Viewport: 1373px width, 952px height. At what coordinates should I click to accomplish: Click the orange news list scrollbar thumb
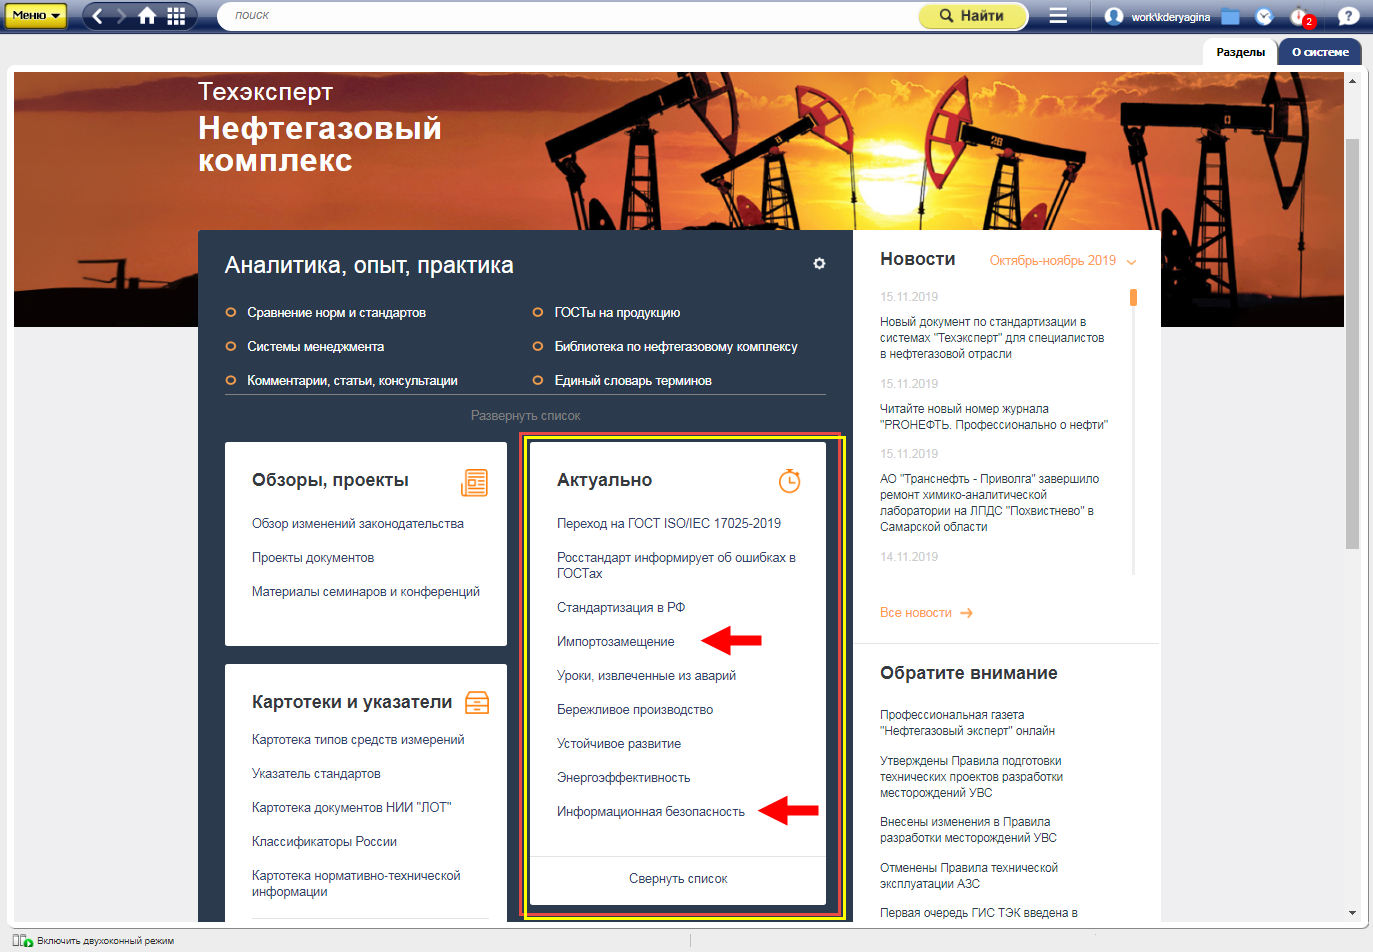pos(1133,297)
